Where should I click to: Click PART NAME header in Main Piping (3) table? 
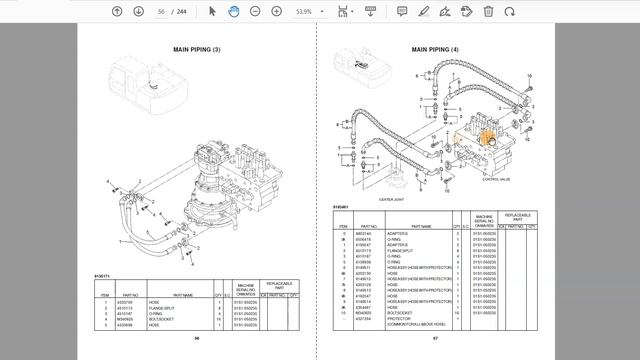(x=183, y=295)
